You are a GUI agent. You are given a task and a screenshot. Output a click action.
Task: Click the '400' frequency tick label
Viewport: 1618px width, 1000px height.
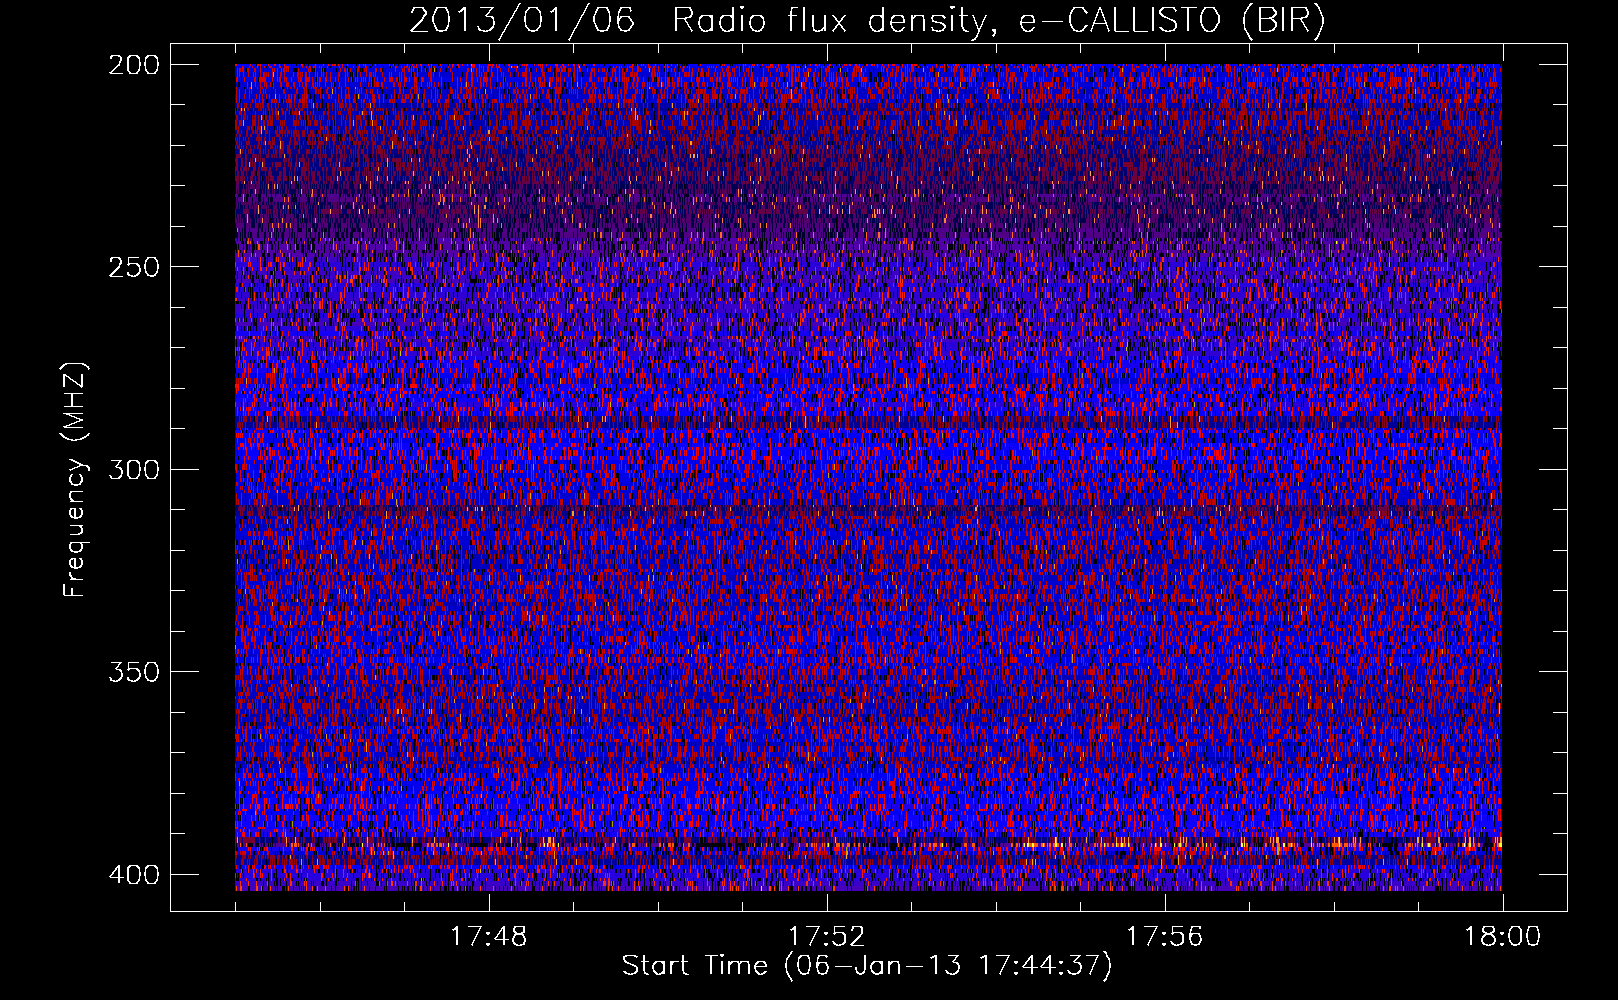[x=133, y=875]
